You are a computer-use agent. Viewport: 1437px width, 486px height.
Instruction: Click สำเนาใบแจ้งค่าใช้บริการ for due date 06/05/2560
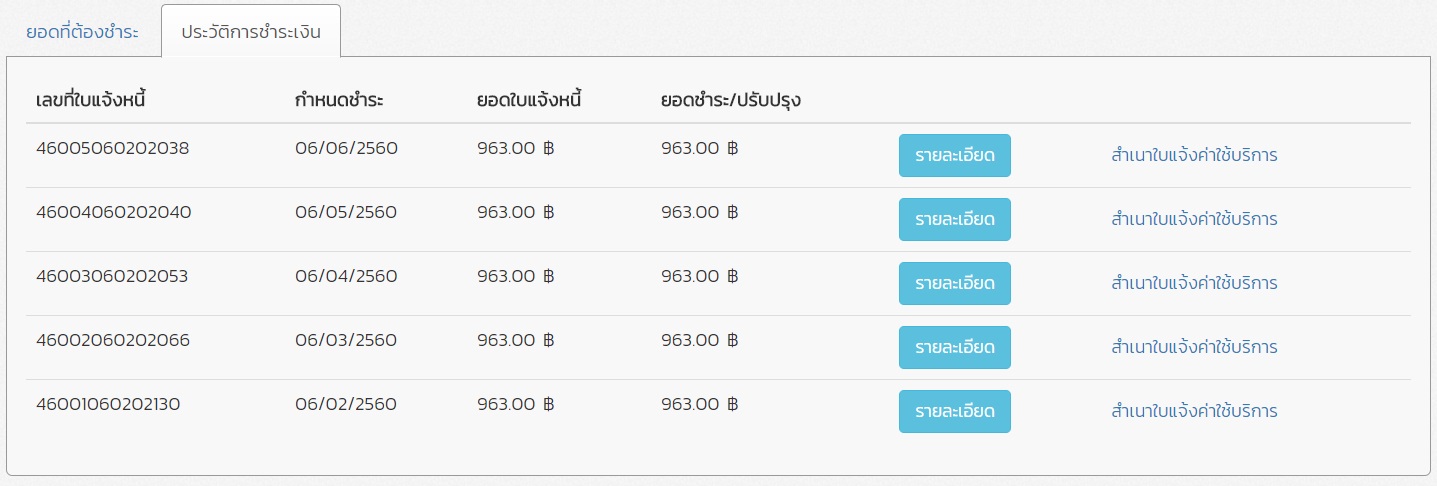pyautogui.click(x=1194, y=219)
